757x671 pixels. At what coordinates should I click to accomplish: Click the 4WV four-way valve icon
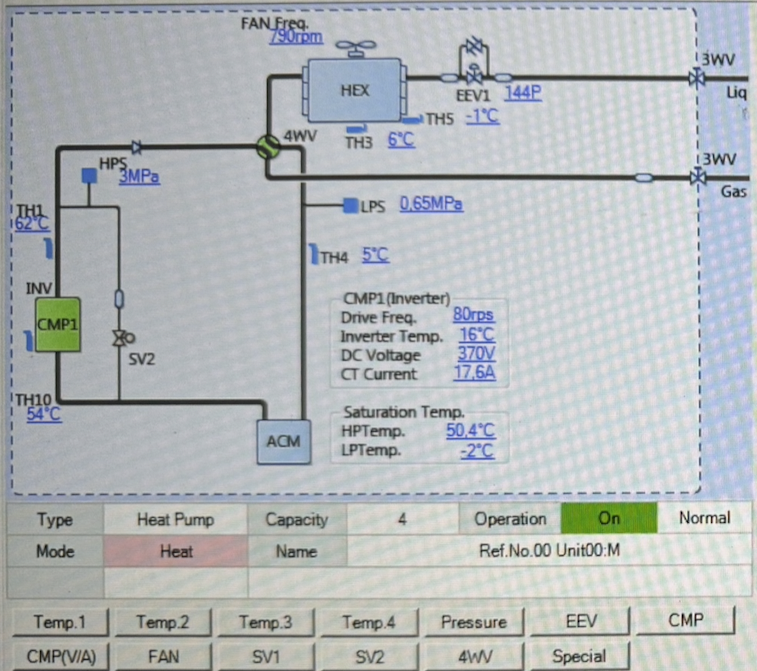click(268, 147)
